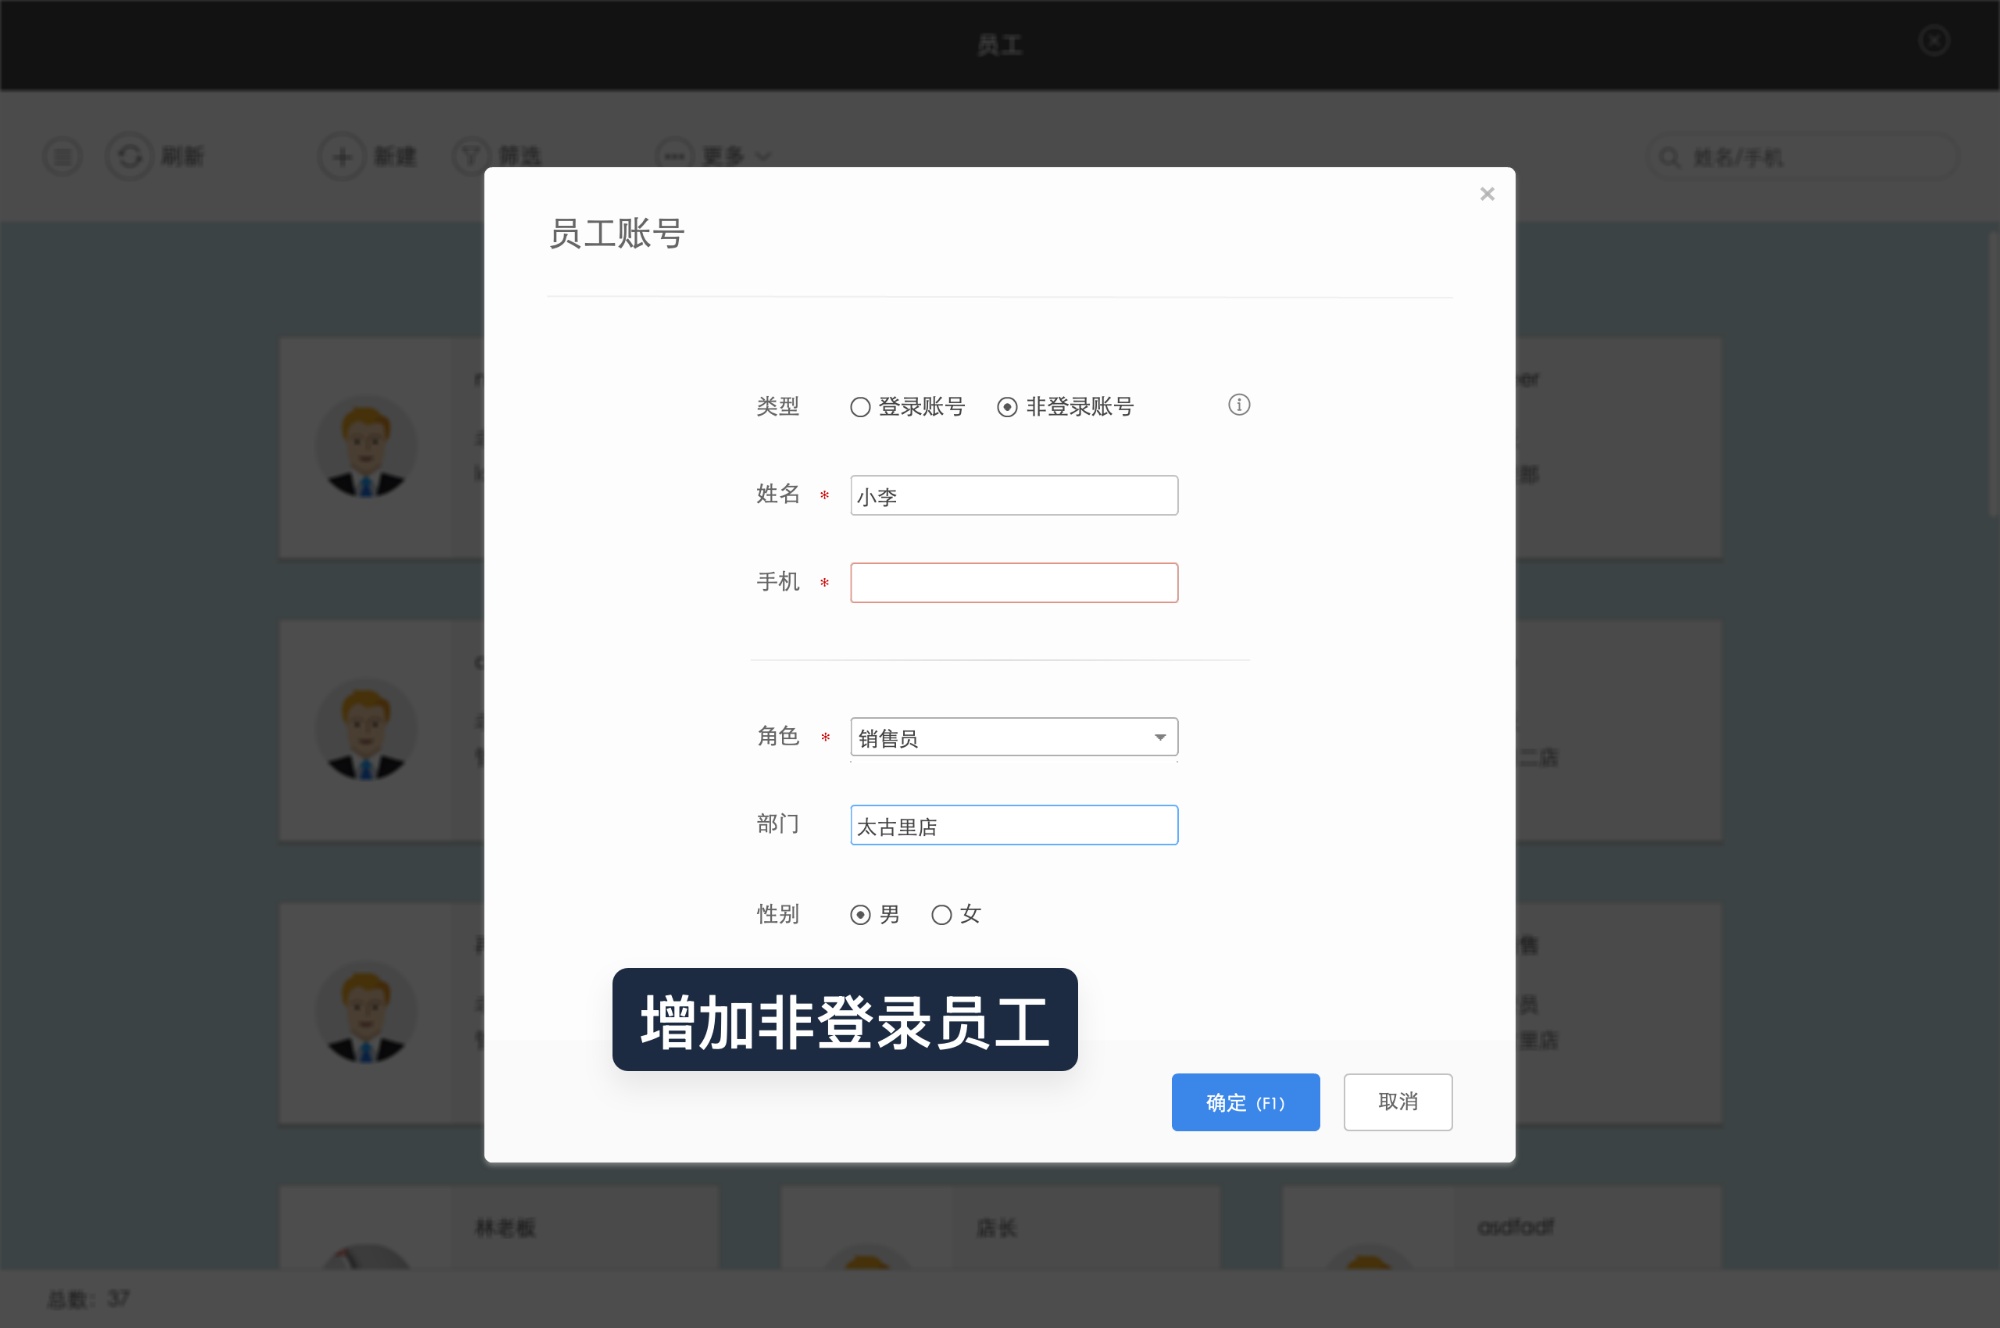This screenshot has width=2000, height=1328.
Task: Click the info icon beside 非登录账号
Action: pos(1239,406)
